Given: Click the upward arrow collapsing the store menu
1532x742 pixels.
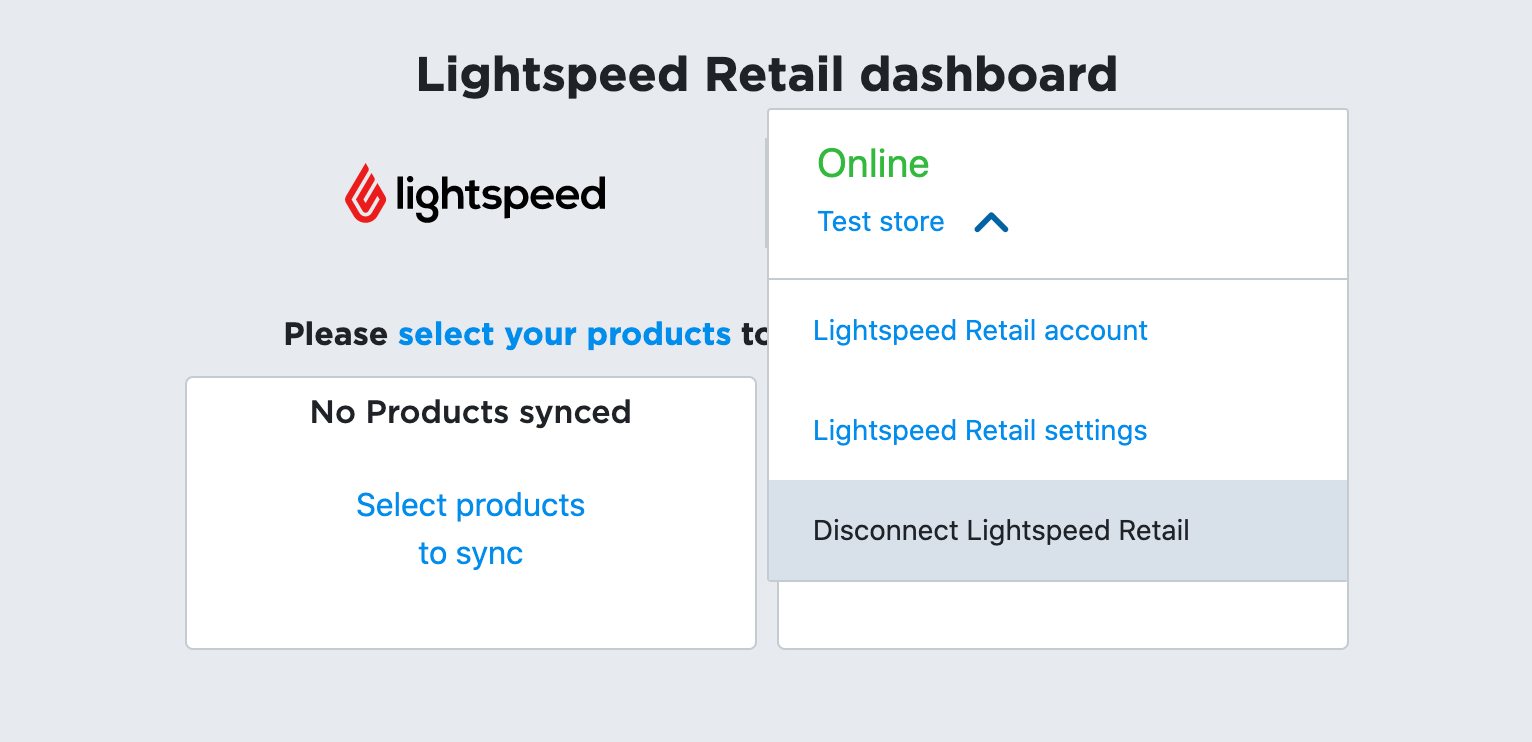Looking at the screenshot, I should [992, 222].
